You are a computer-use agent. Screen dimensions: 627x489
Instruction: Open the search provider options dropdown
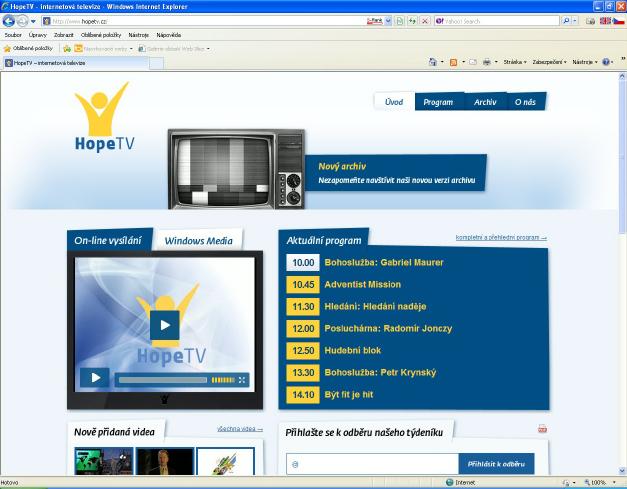(x=575, y=21)
